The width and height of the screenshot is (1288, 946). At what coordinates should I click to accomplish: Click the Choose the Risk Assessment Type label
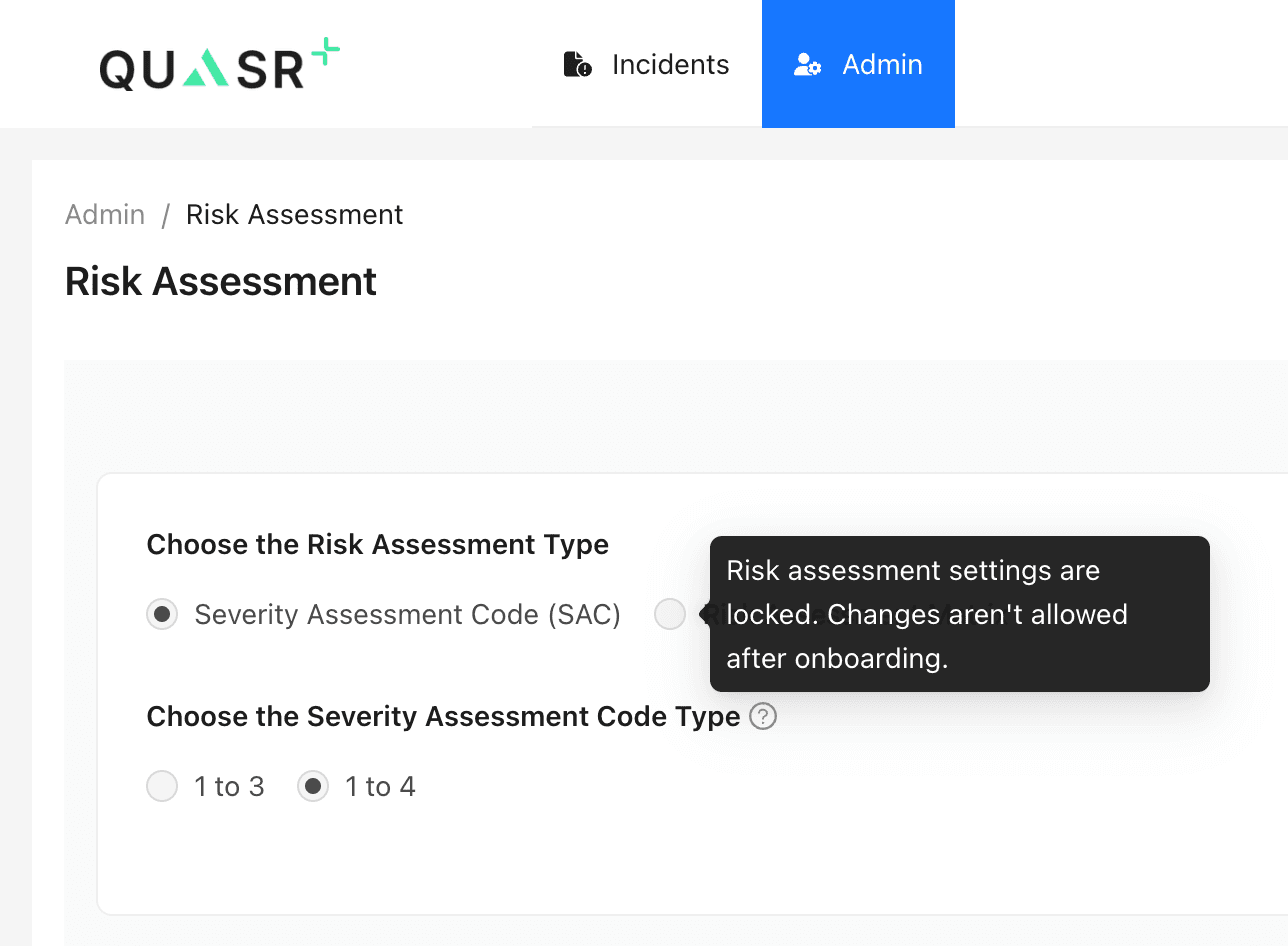[x=377, y=544]
